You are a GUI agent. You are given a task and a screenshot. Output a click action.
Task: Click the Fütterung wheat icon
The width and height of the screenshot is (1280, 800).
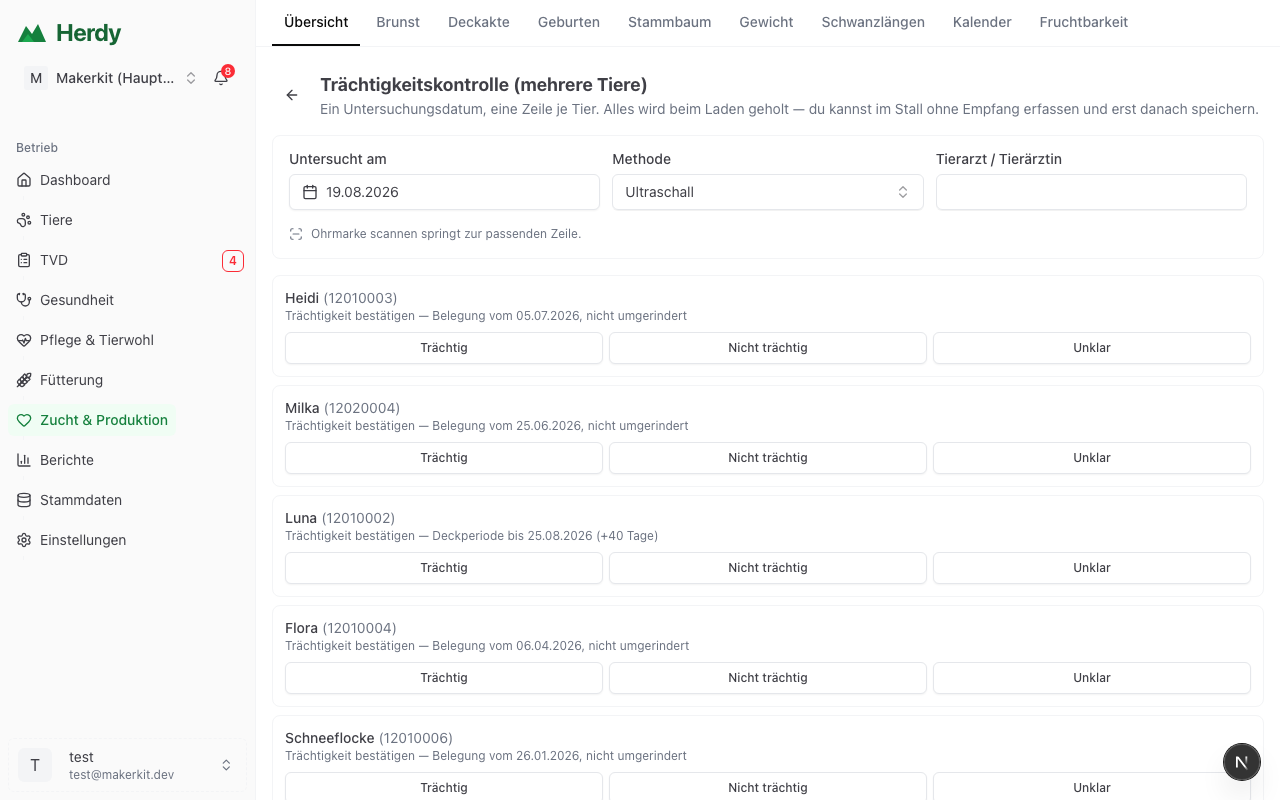pos(24,380)
